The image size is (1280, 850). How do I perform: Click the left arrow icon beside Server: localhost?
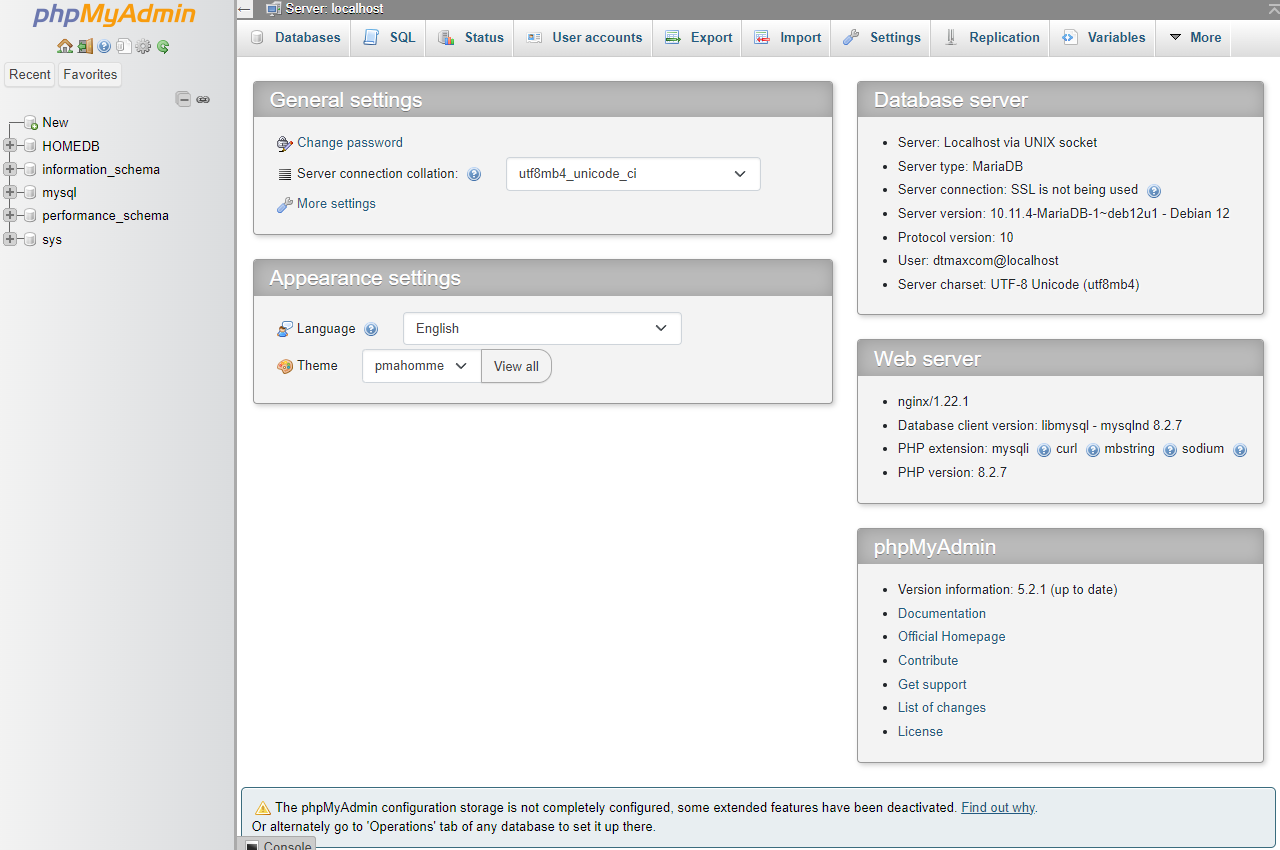[245, 9]
